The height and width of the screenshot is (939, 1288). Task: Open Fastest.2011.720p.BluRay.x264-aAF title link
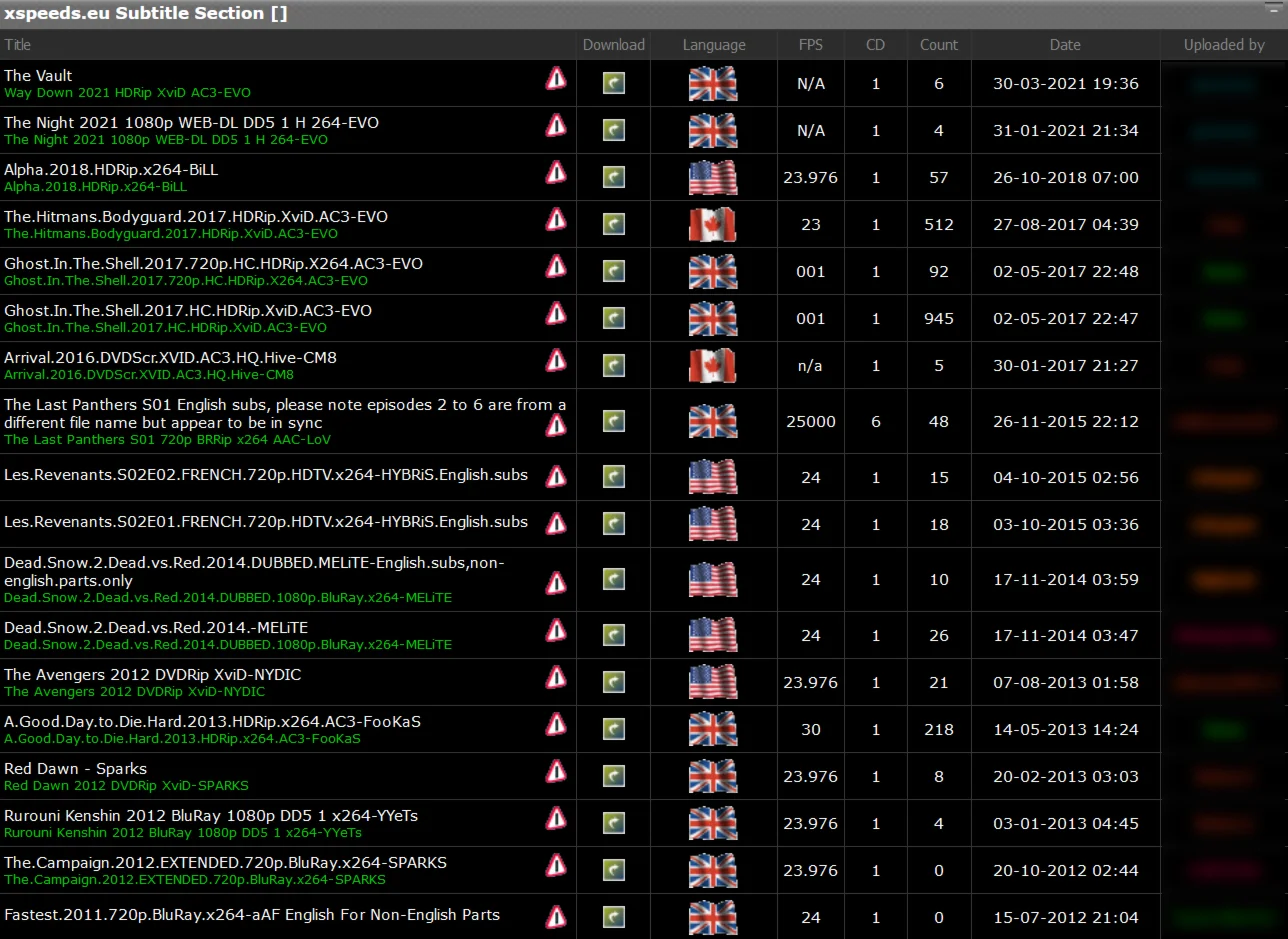[252, 914]
